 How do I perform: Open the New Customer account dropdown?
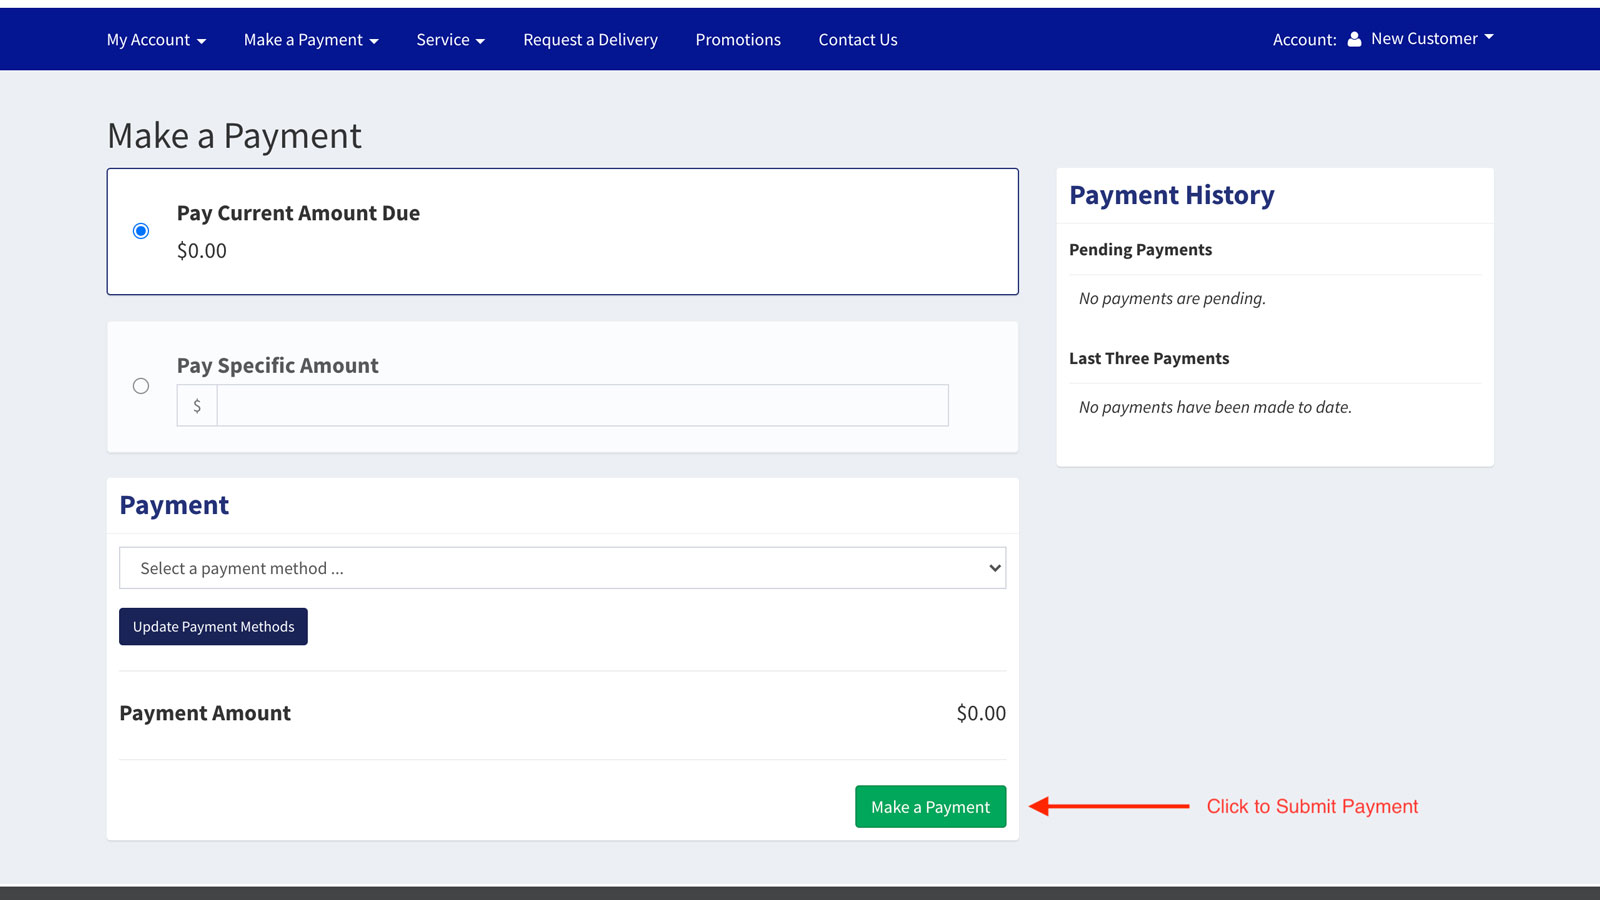click(1432, 39)
